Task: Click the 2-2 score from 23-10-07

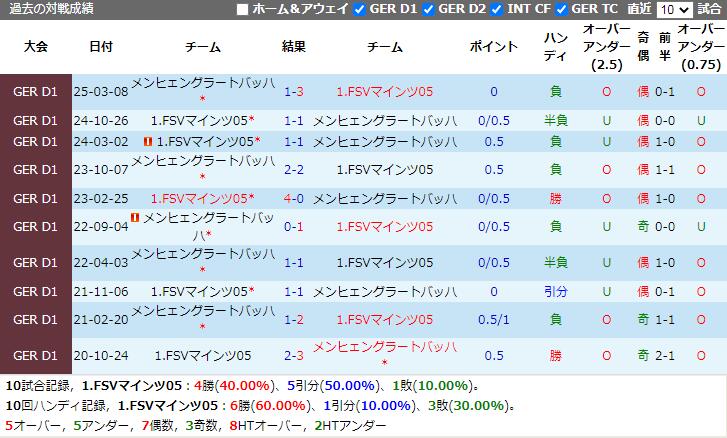Action: 294,170
